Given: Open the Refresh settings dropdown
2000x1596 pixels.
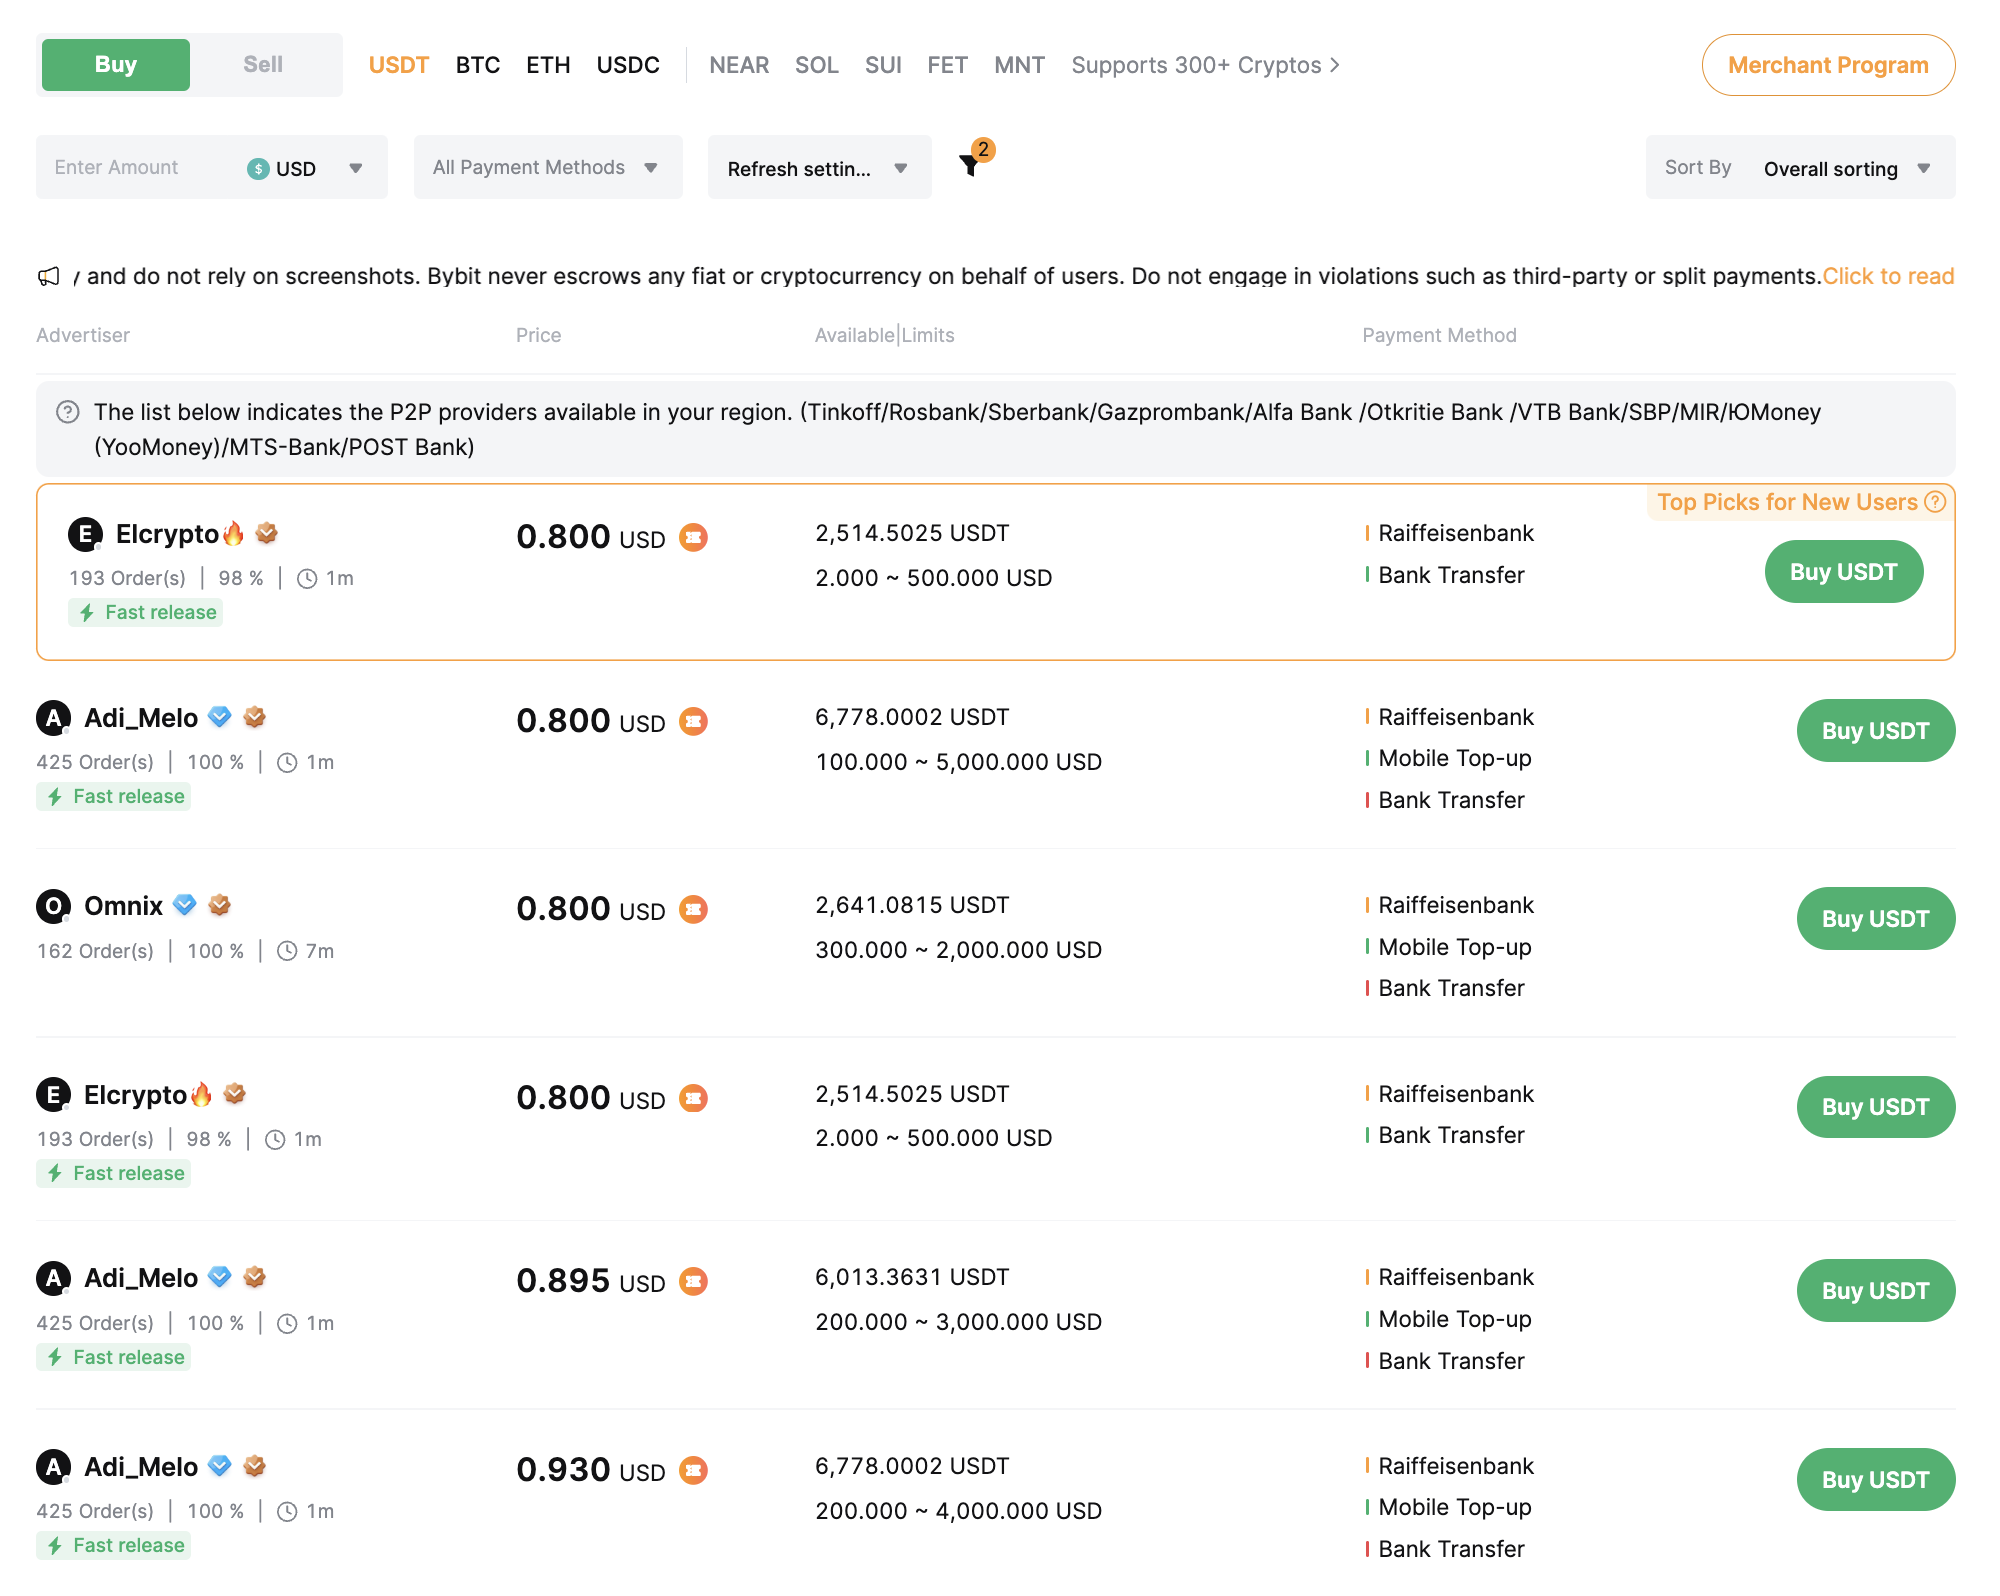Looking at the screenshot, I should tap(820, 167).
